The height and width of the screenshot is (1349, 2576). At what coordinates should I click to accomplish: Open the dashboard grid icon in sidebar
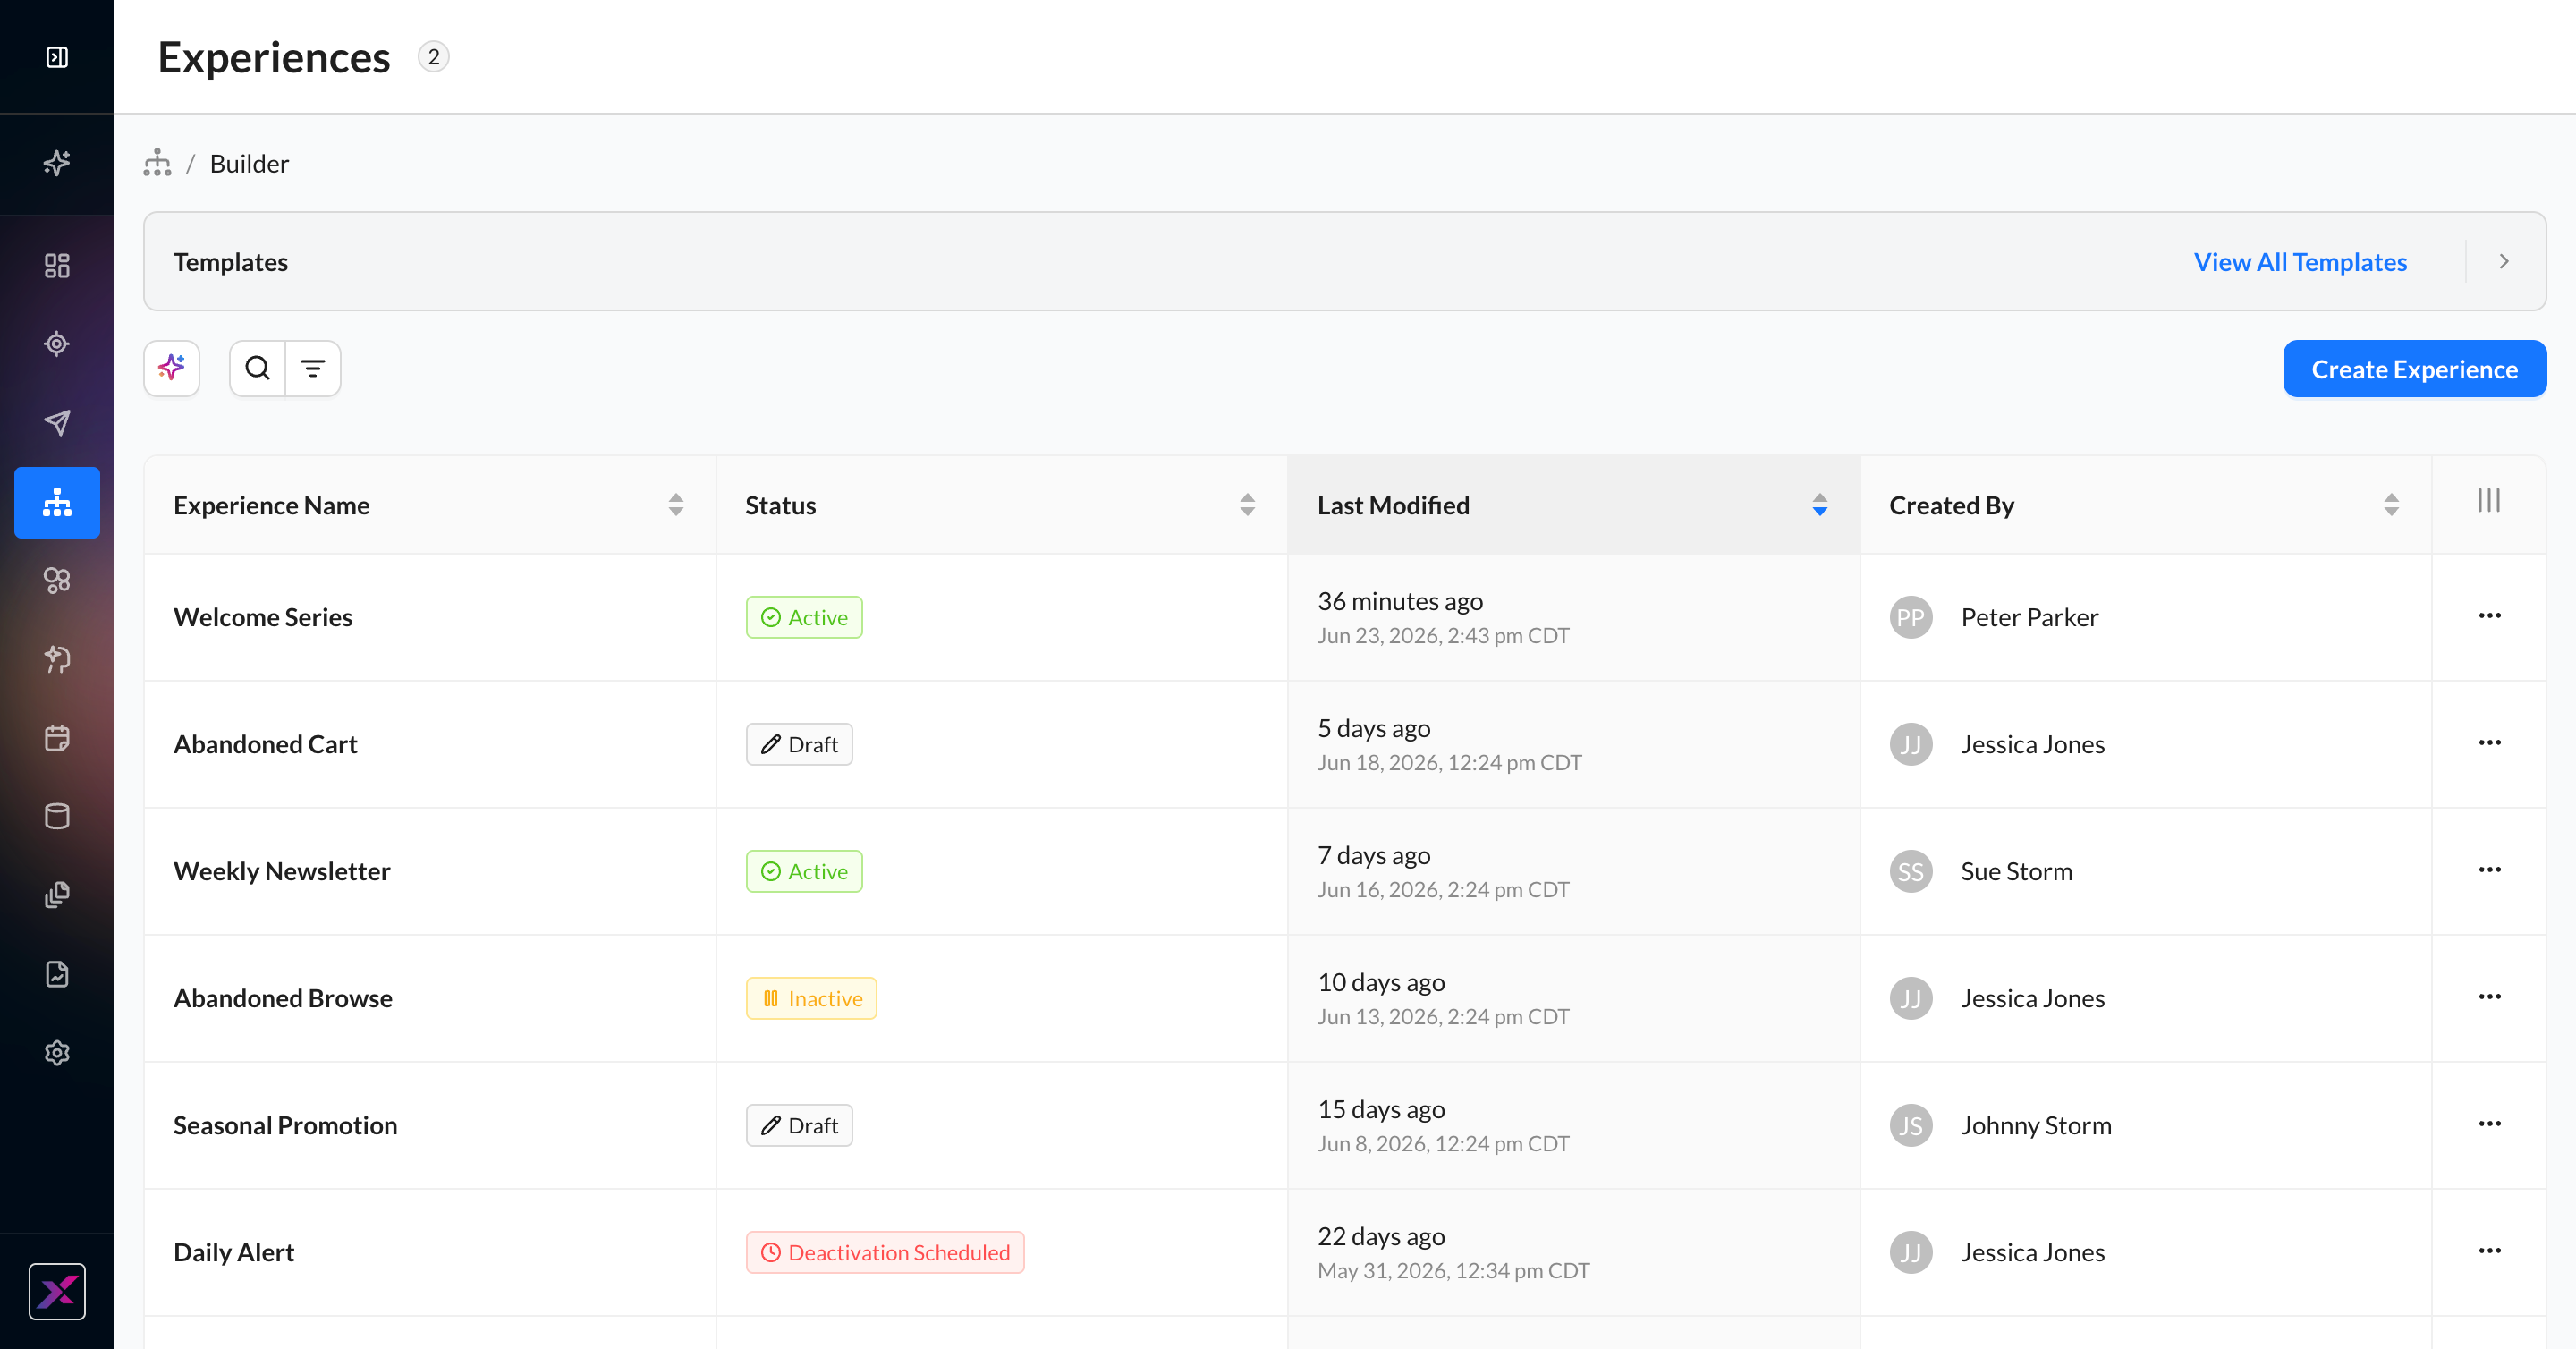coord(57,265)
